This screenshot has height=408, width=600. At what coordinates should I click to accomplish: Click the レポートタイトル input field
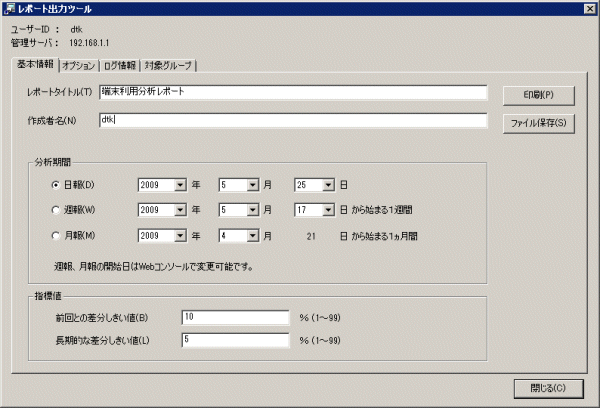pos(293,92)
